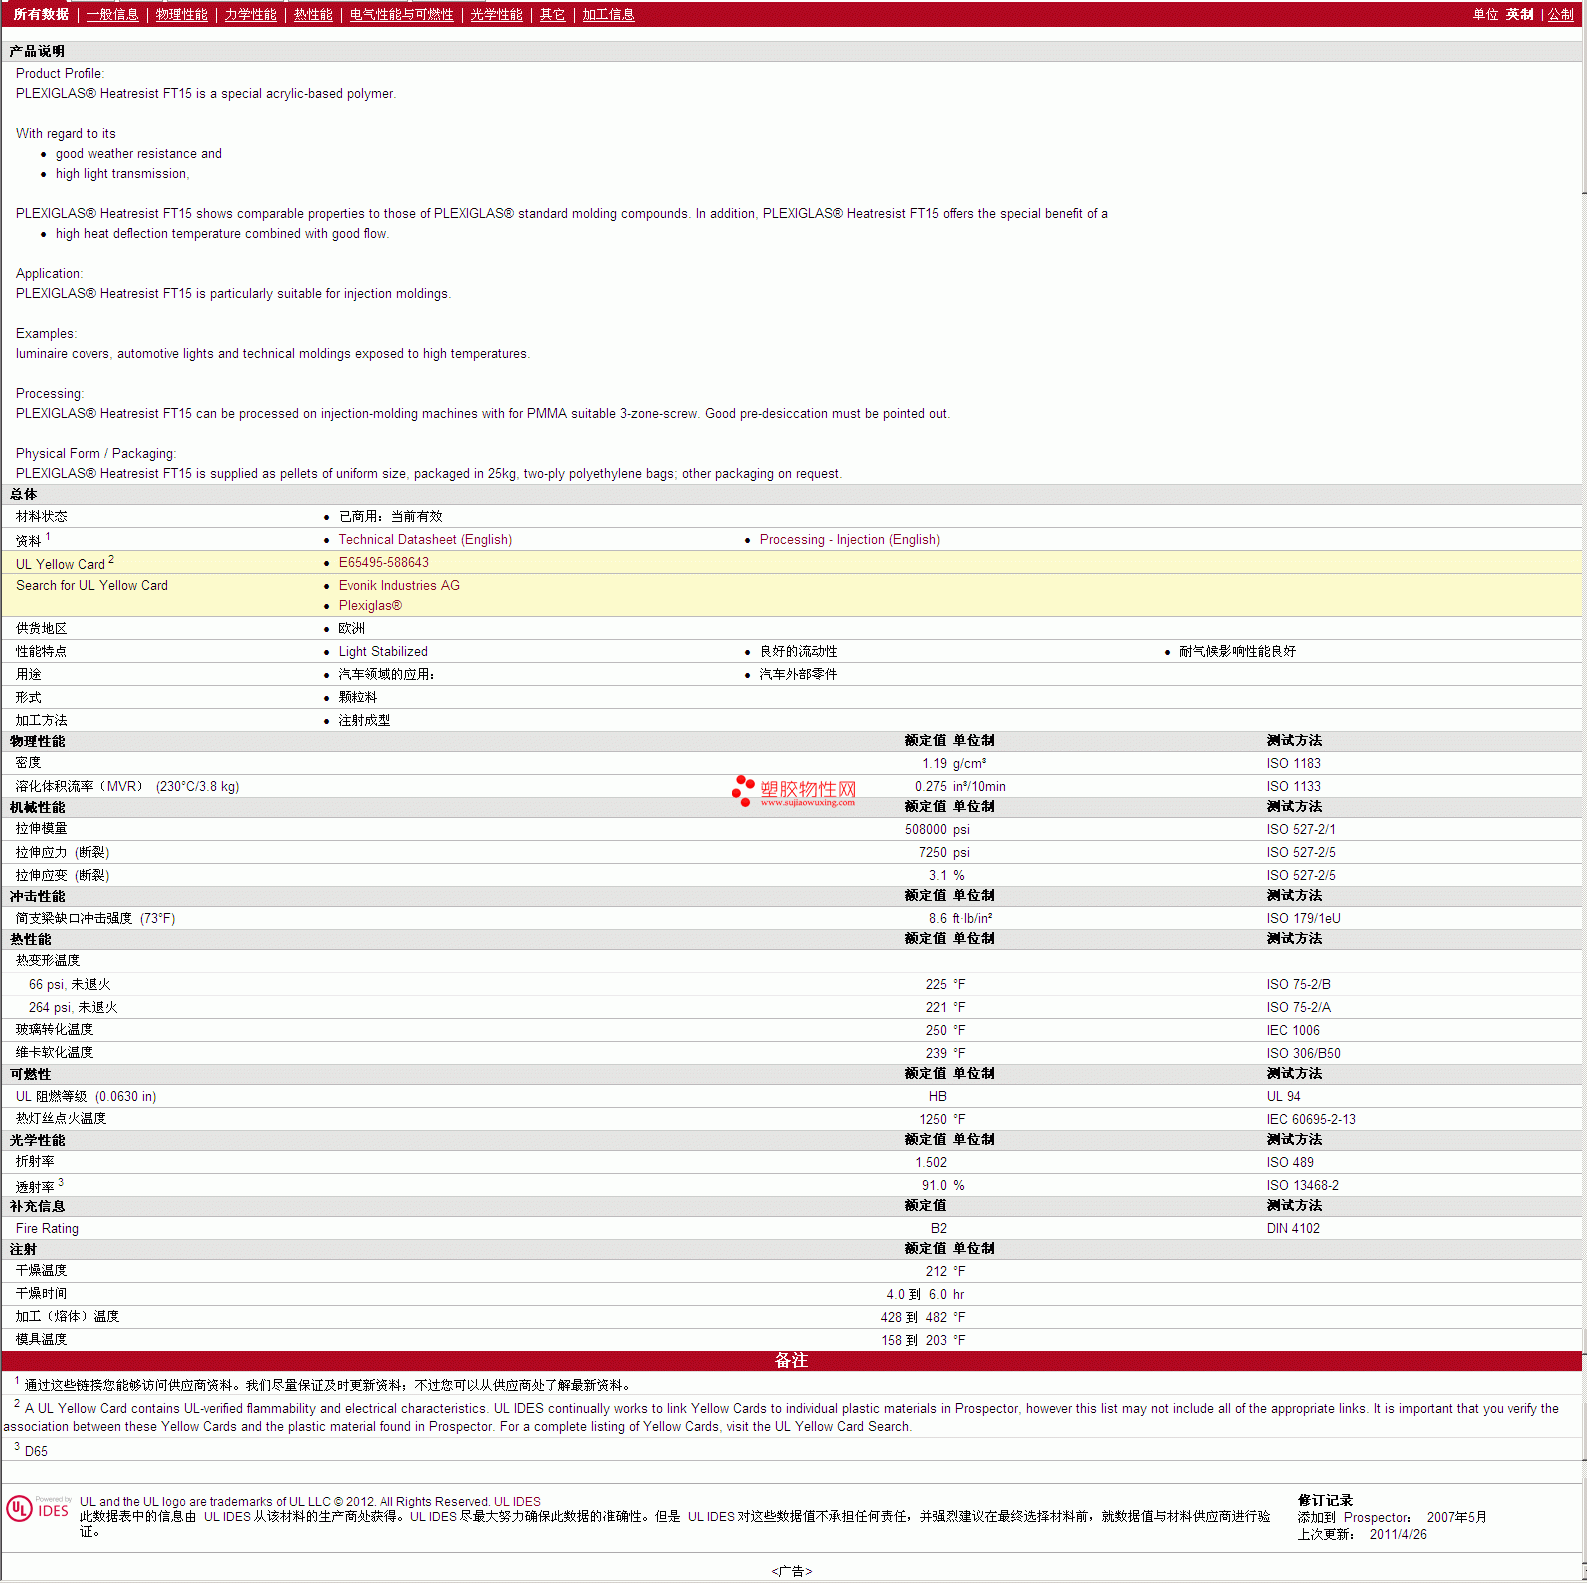The image size is (1587, 1583).
Task: Click 玻璃转化温度 row label
Action: tap(54, 1029)
